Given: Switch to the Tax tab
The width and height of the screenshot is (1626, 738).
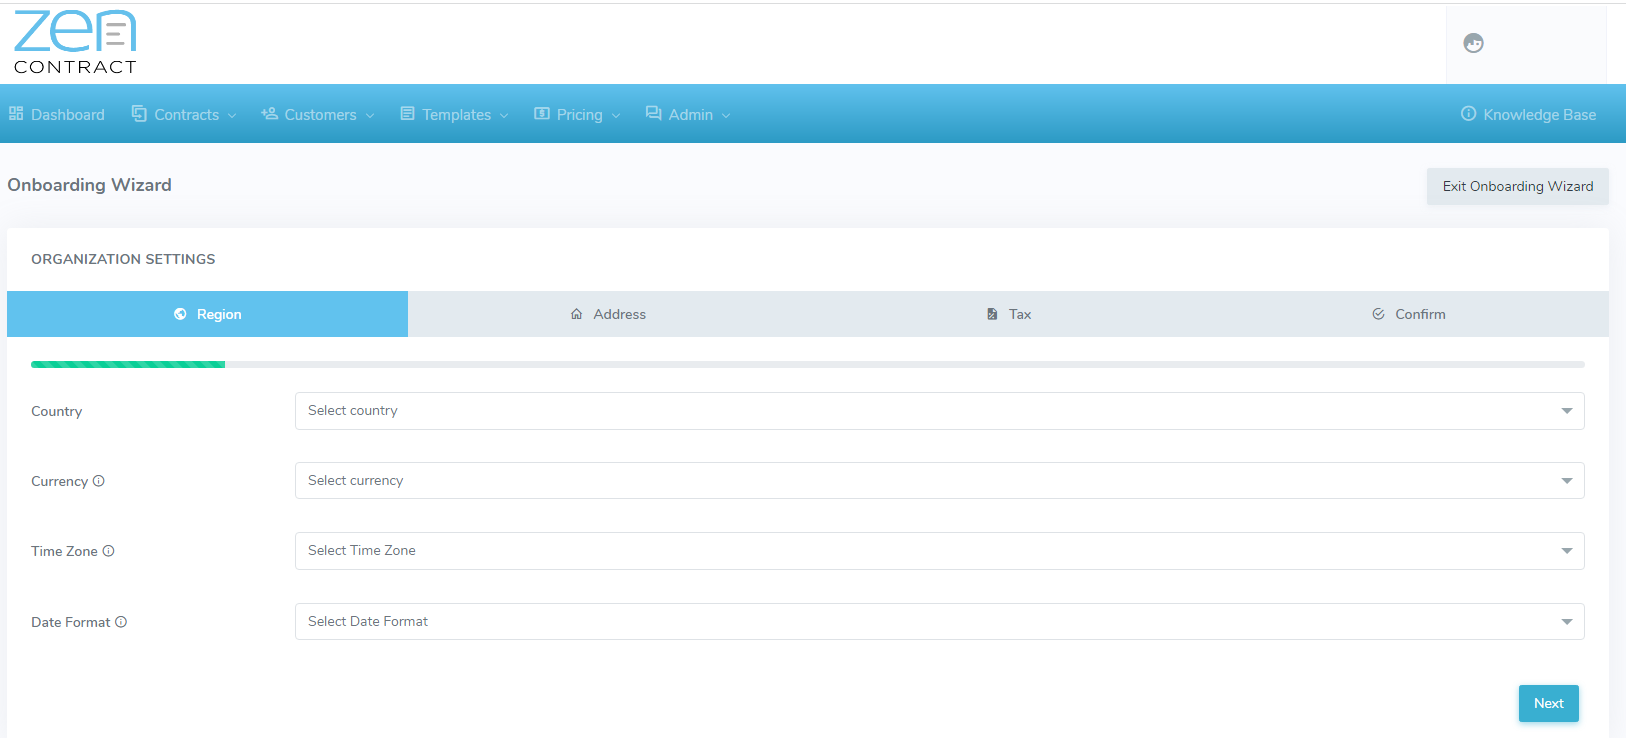Looking at the screenshot, I should point(1008,314).
